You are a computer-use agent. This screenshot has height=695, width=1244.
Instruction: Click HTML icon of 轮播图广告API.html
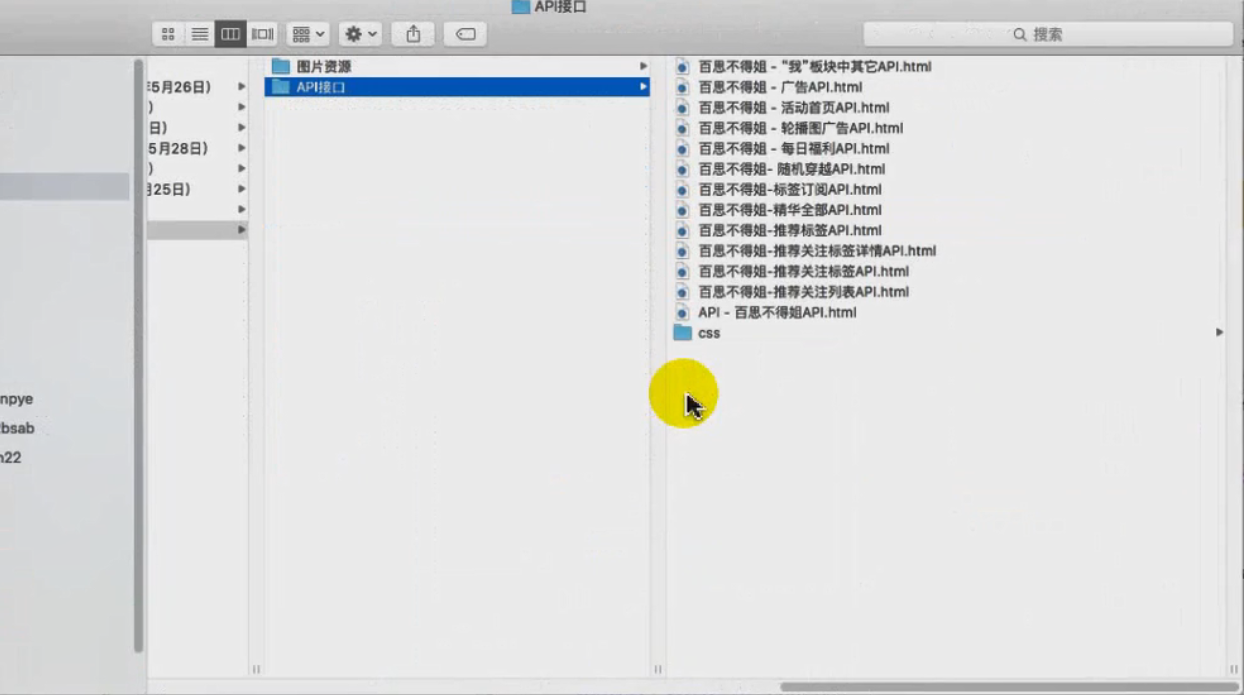(x=682, y=128)
